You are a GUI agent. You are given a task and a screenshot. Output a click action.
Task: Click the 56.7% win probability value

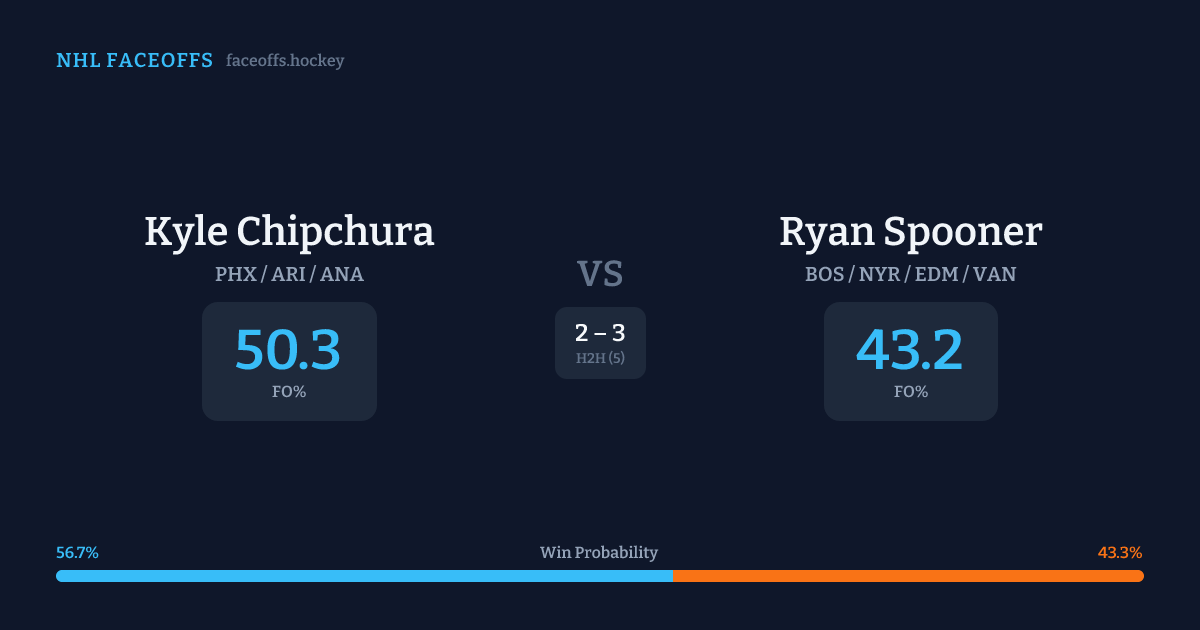tap(77, 553)
